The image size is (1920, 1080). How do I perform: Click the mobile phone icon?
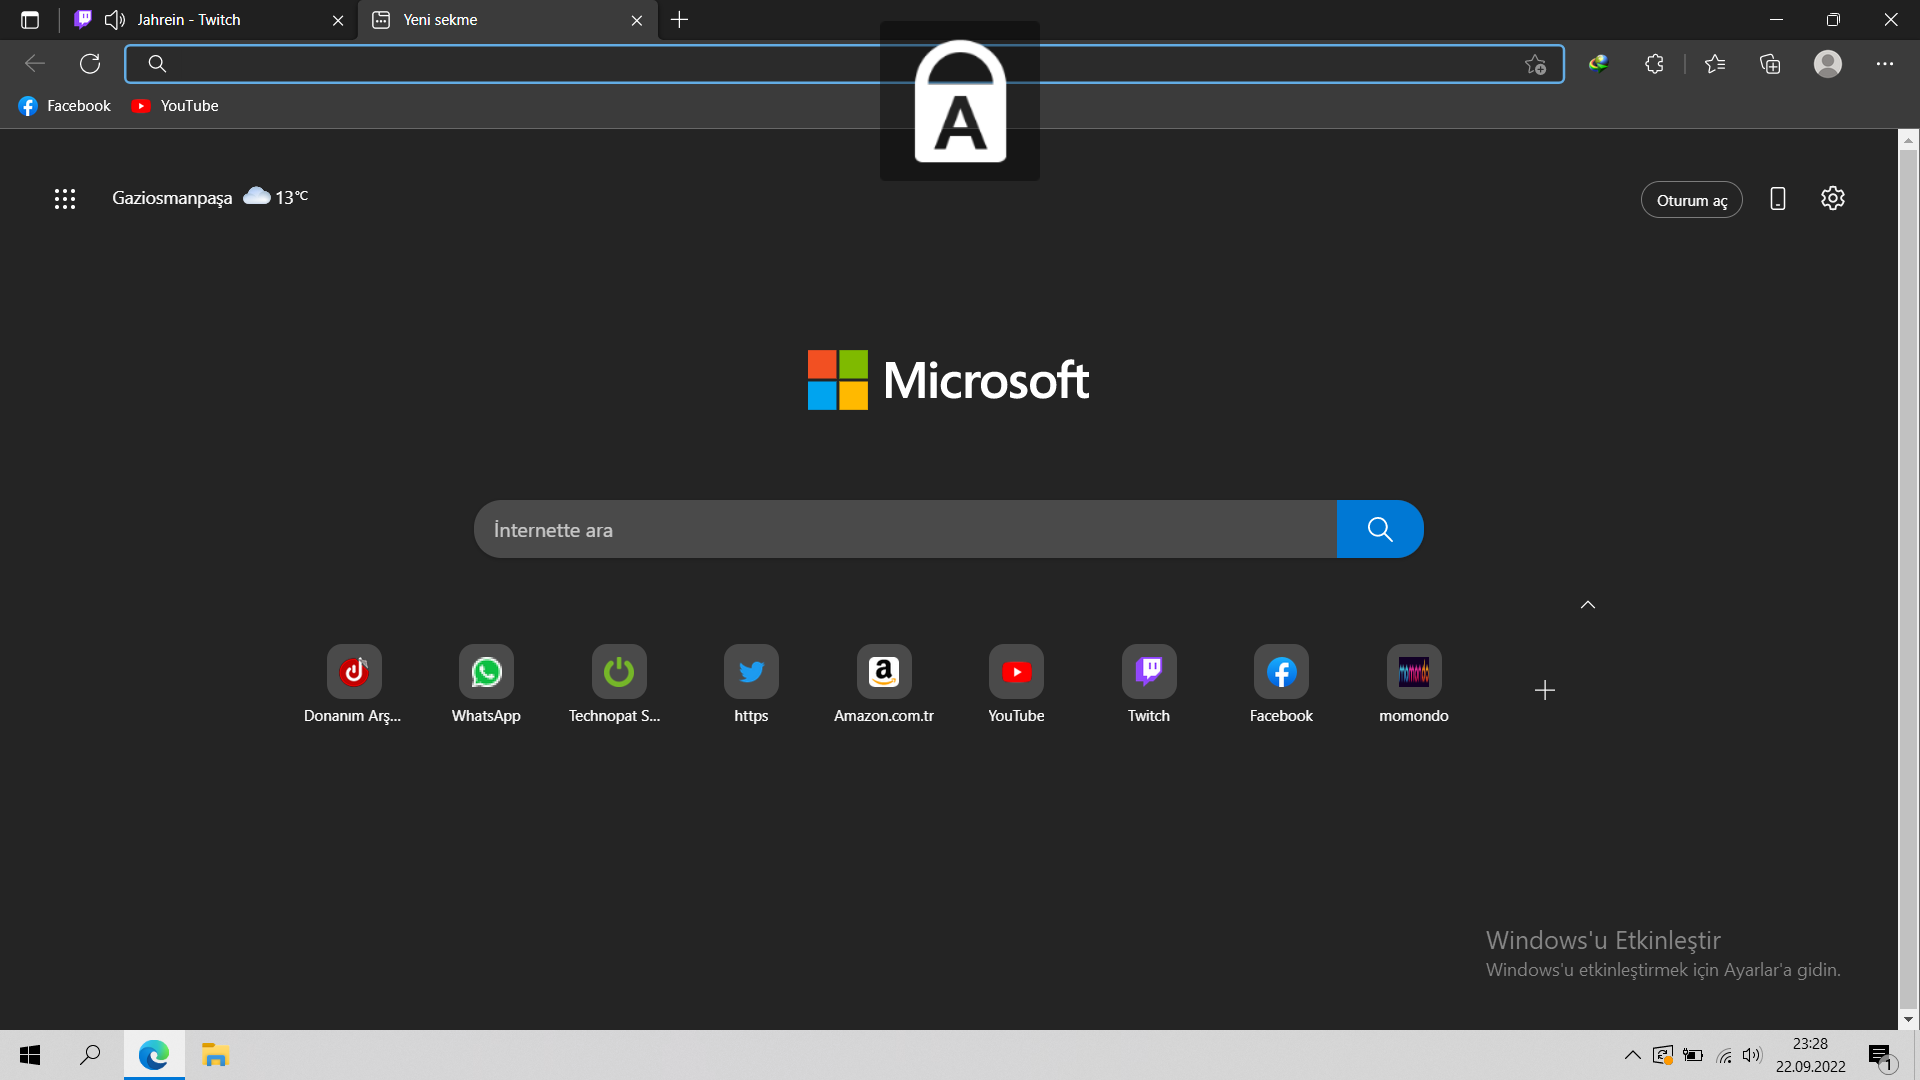pos(1777,198)
